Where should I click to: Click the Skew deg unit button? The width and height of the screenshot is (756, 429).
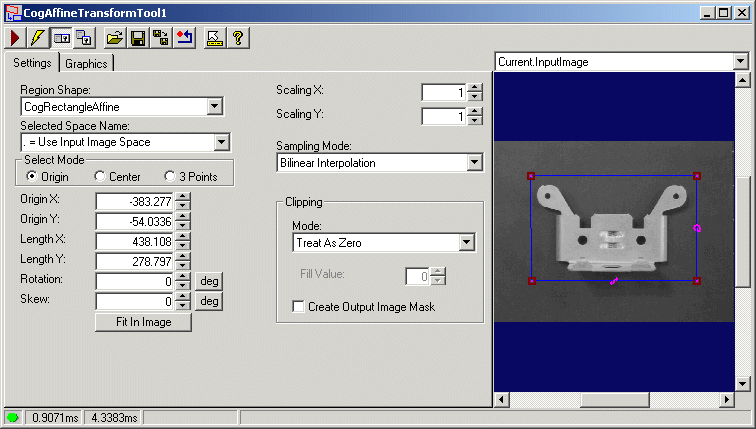pyautogui.click(x=209, y=301)
